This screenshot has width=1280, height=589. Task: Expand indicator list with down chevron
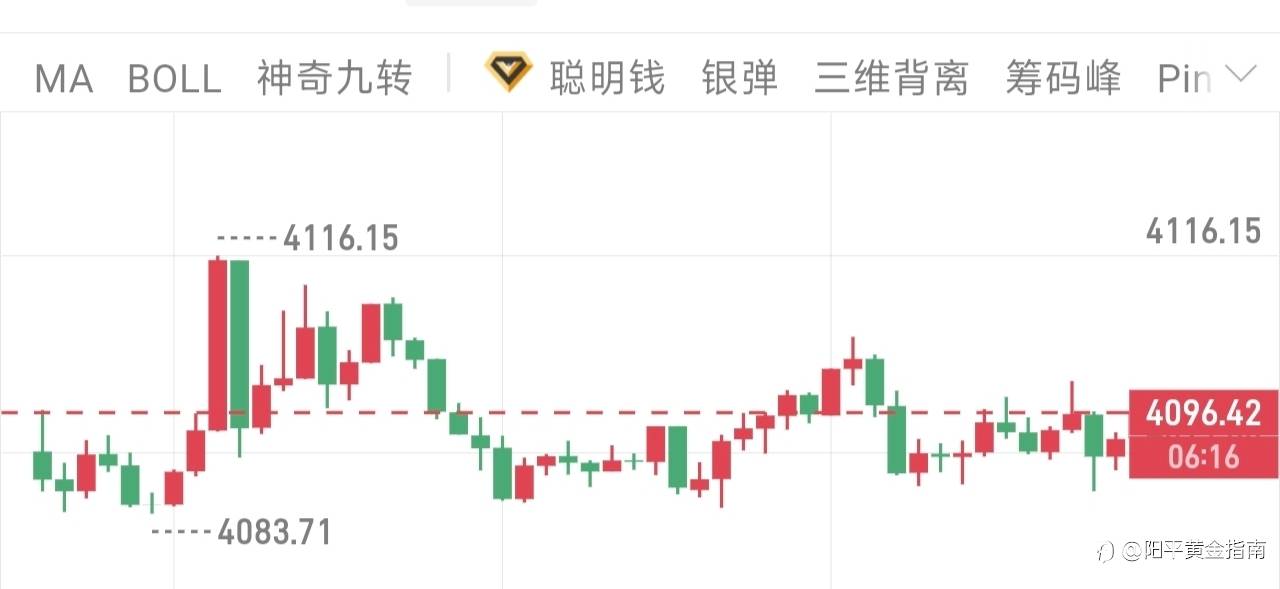1240,74
